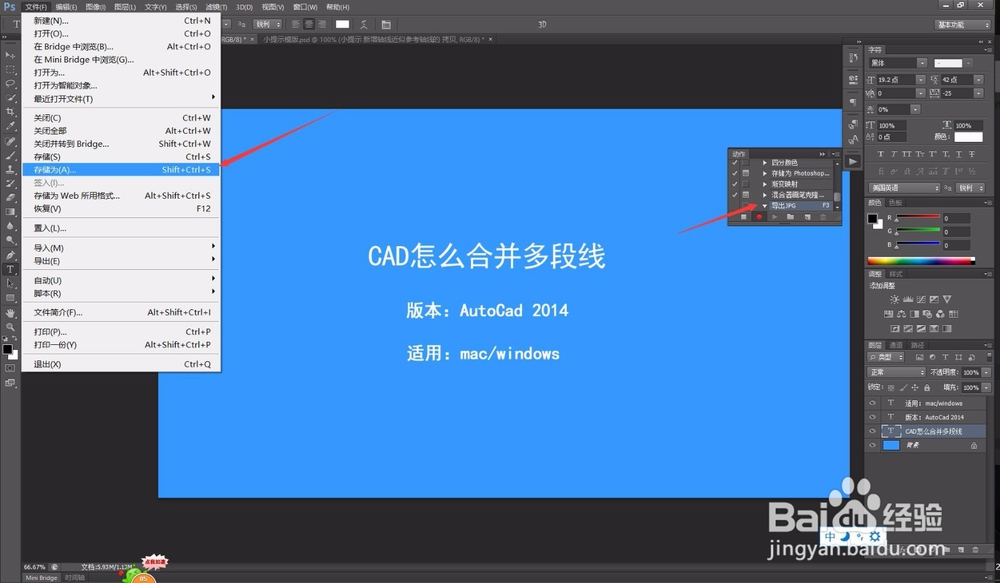Toggle check for 渐变映射 action
The height and width of the screenshot is (583, 1000).
(x=735, y=184)
